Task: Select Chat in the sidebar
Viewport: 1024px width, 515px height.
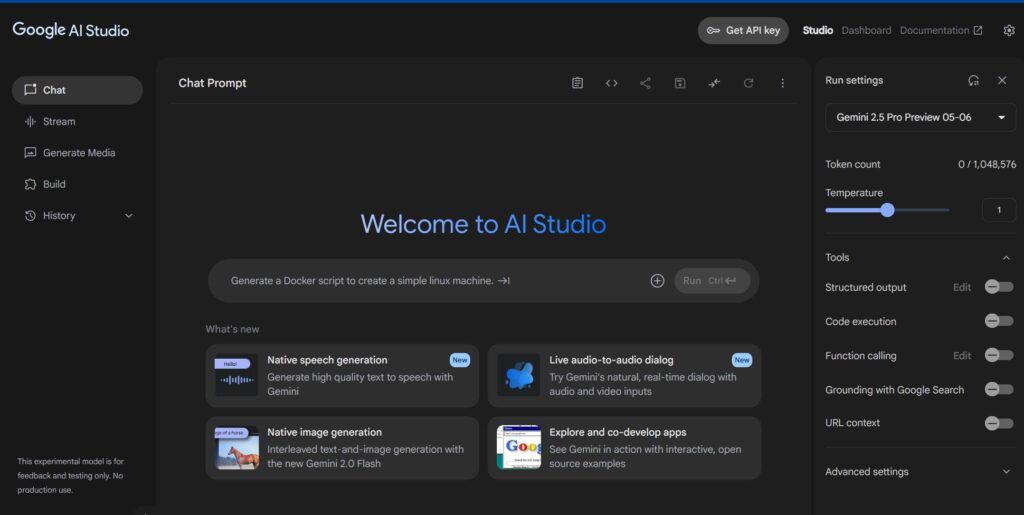Action: click(77, 90)
